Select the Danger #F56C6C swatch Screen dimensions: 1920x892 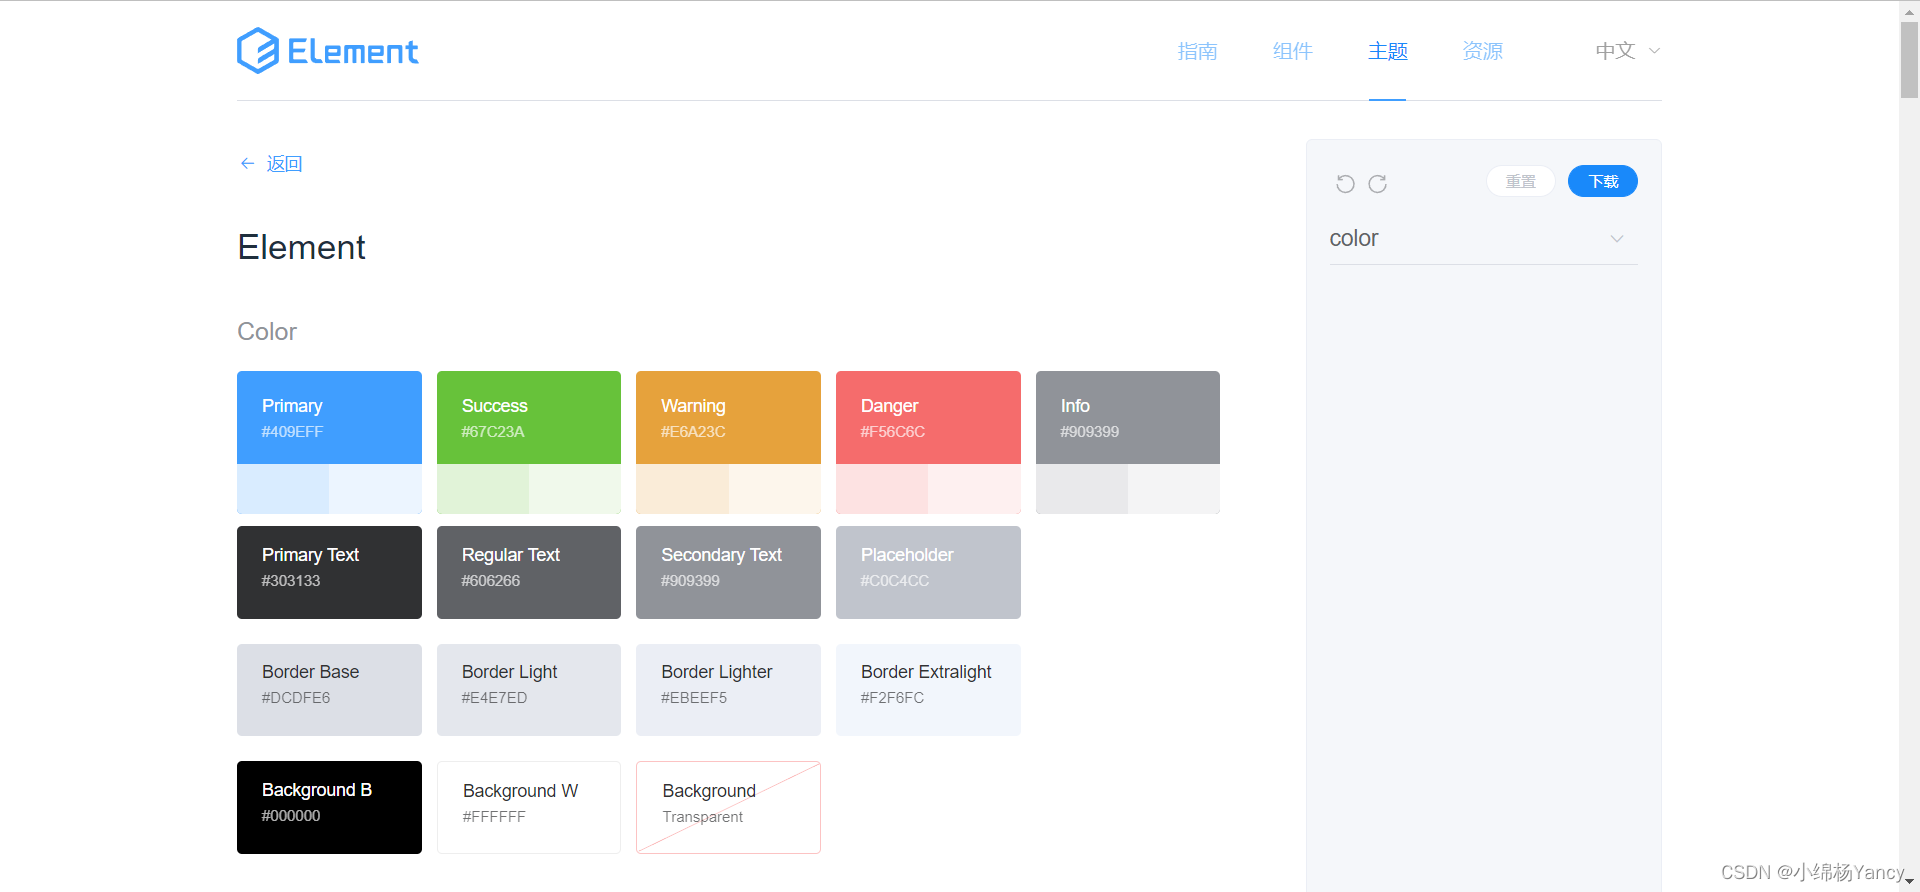(928, 418)
